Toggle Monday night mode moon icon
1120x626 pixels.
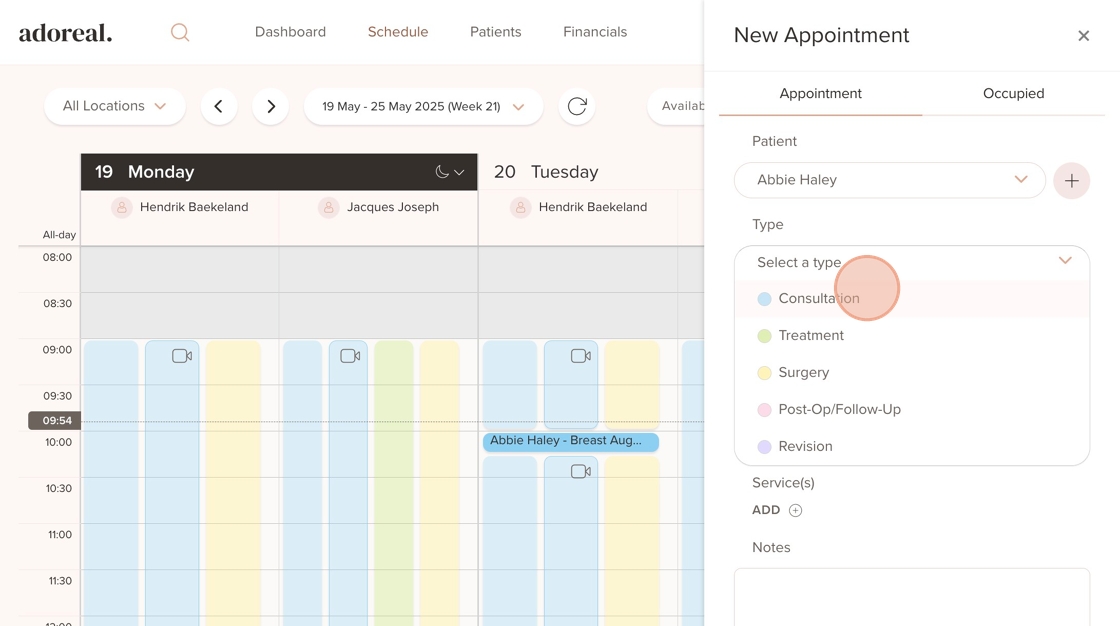(x=442, y=172)
